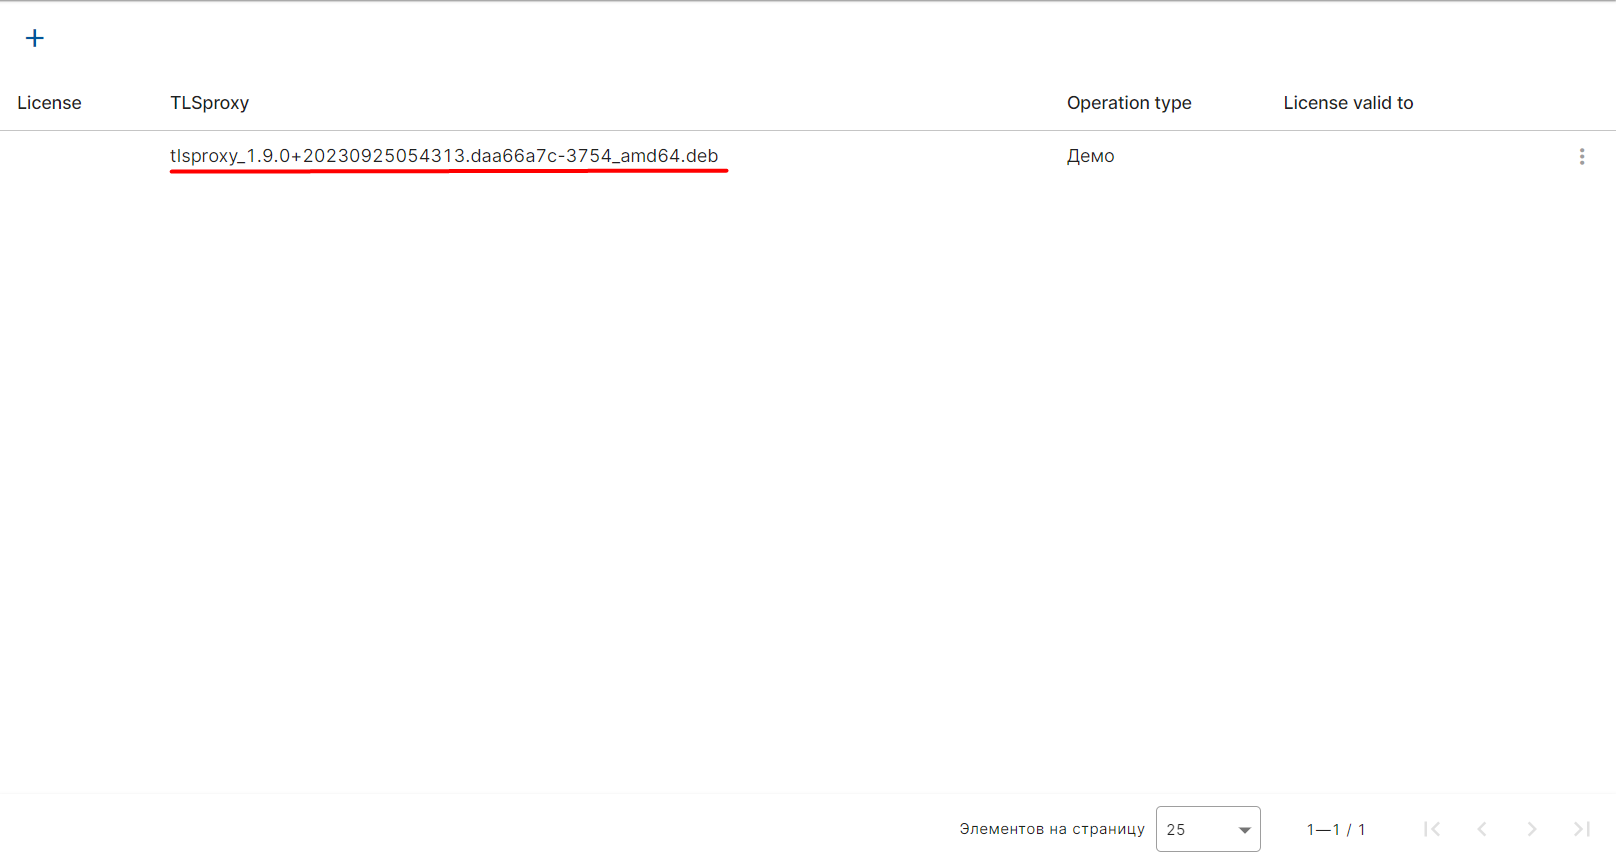The height and width of the screenshot is (863, 1616).
Task: Click the Демо operation type cell
Action: click(x=1090, y=156)
